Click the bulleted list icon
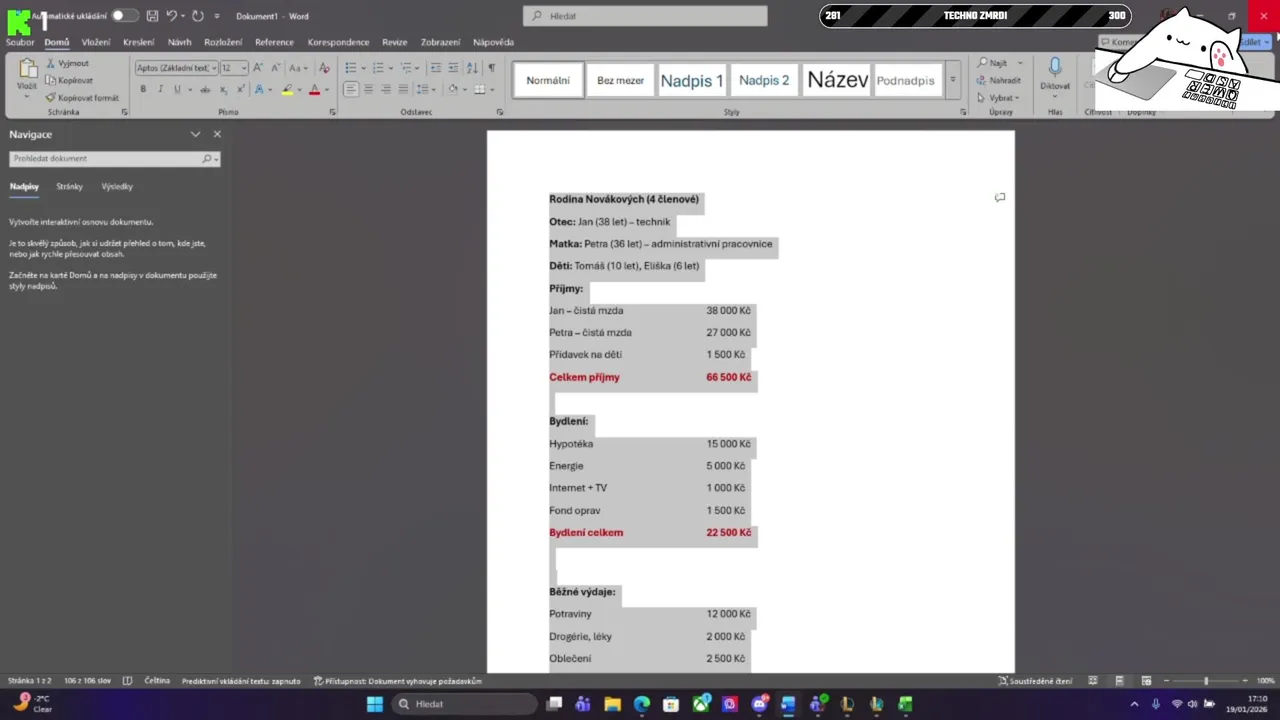 (351, 68)
